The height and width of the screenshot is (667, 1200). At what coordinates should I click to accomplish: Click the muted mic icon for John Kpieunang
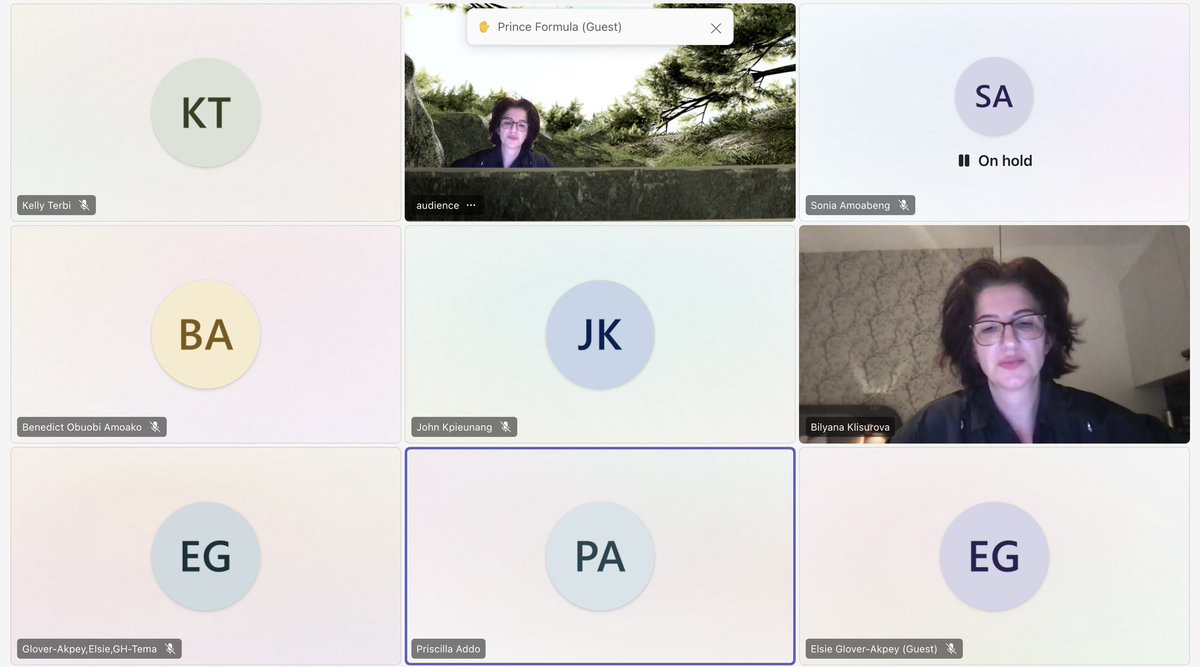tap(506, 427)
